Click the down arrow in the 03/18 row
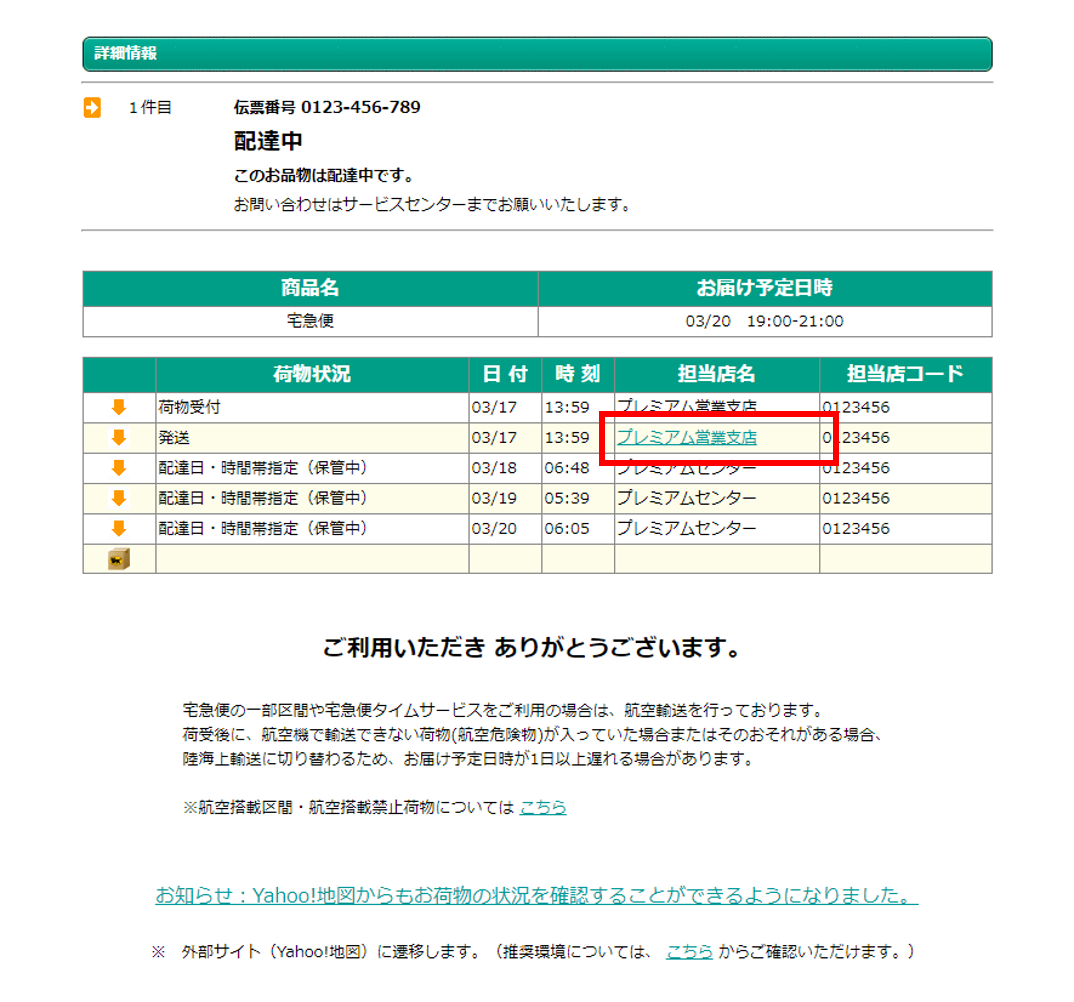Image resolution: width=1074 pixels, height=1002 pixels. pos(119,468)
